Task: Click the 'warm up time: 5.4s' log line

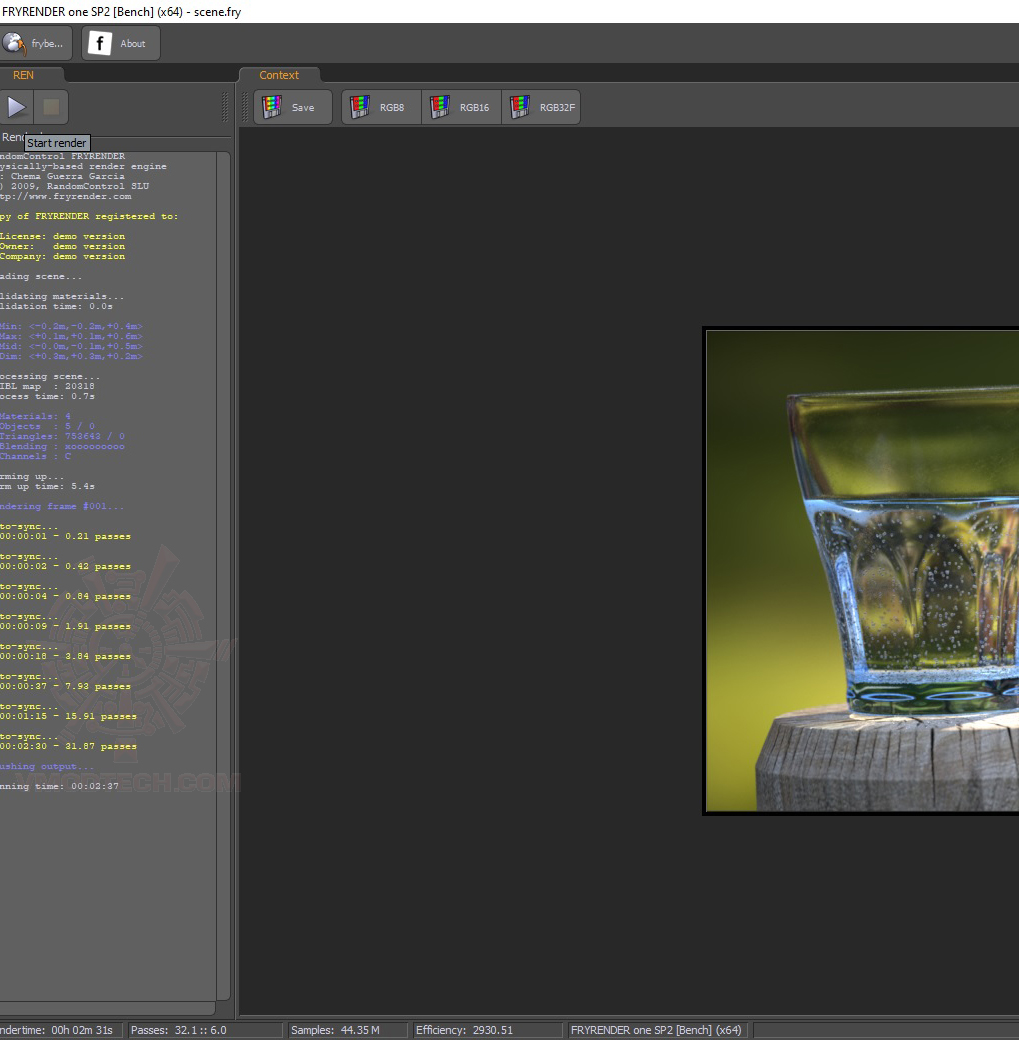Action: (47, 486)
